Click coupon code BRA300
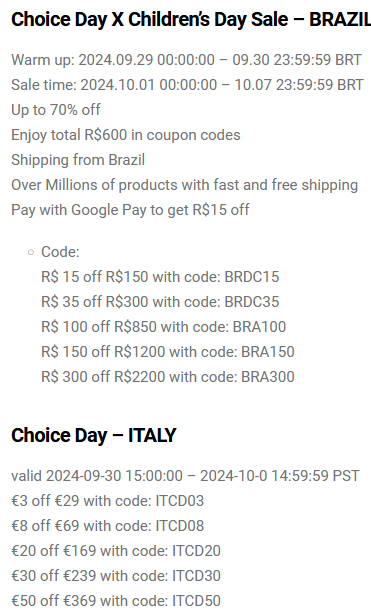The image size is (371, 615). click(267, 377)
